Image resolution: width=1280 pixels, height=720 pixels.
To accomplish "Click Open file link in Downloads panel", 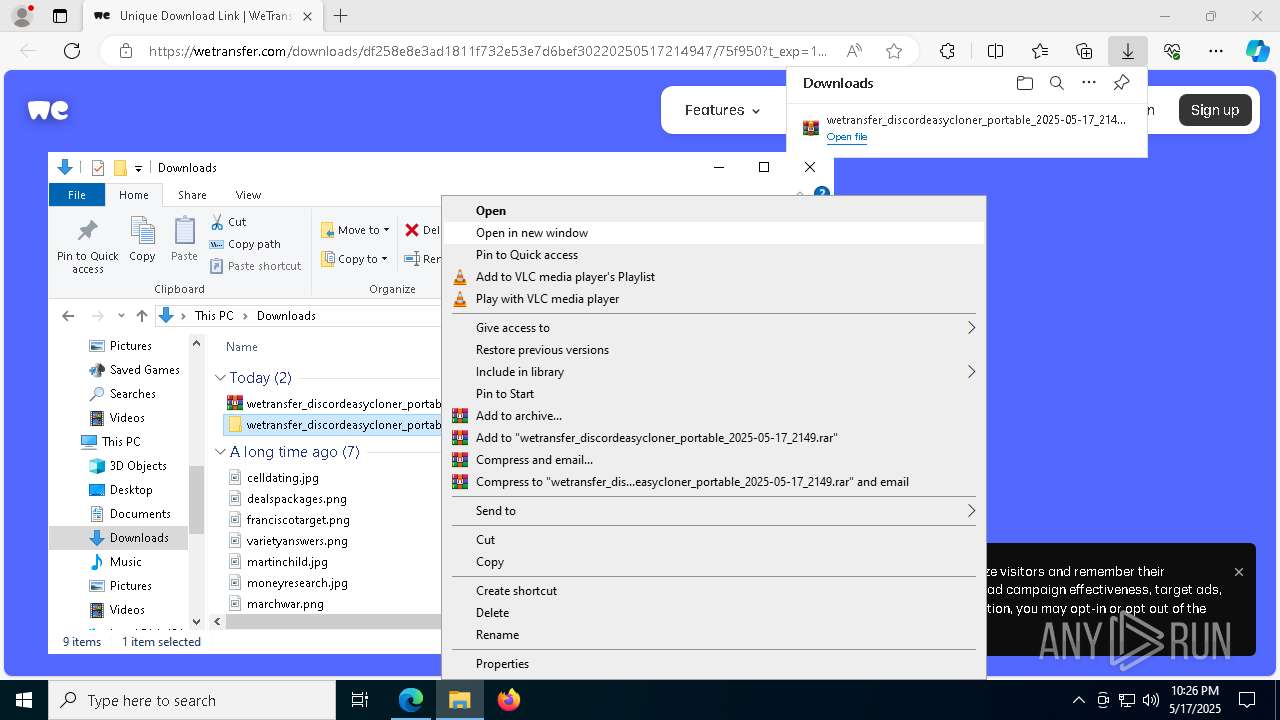I will click(x=847, y=137).
